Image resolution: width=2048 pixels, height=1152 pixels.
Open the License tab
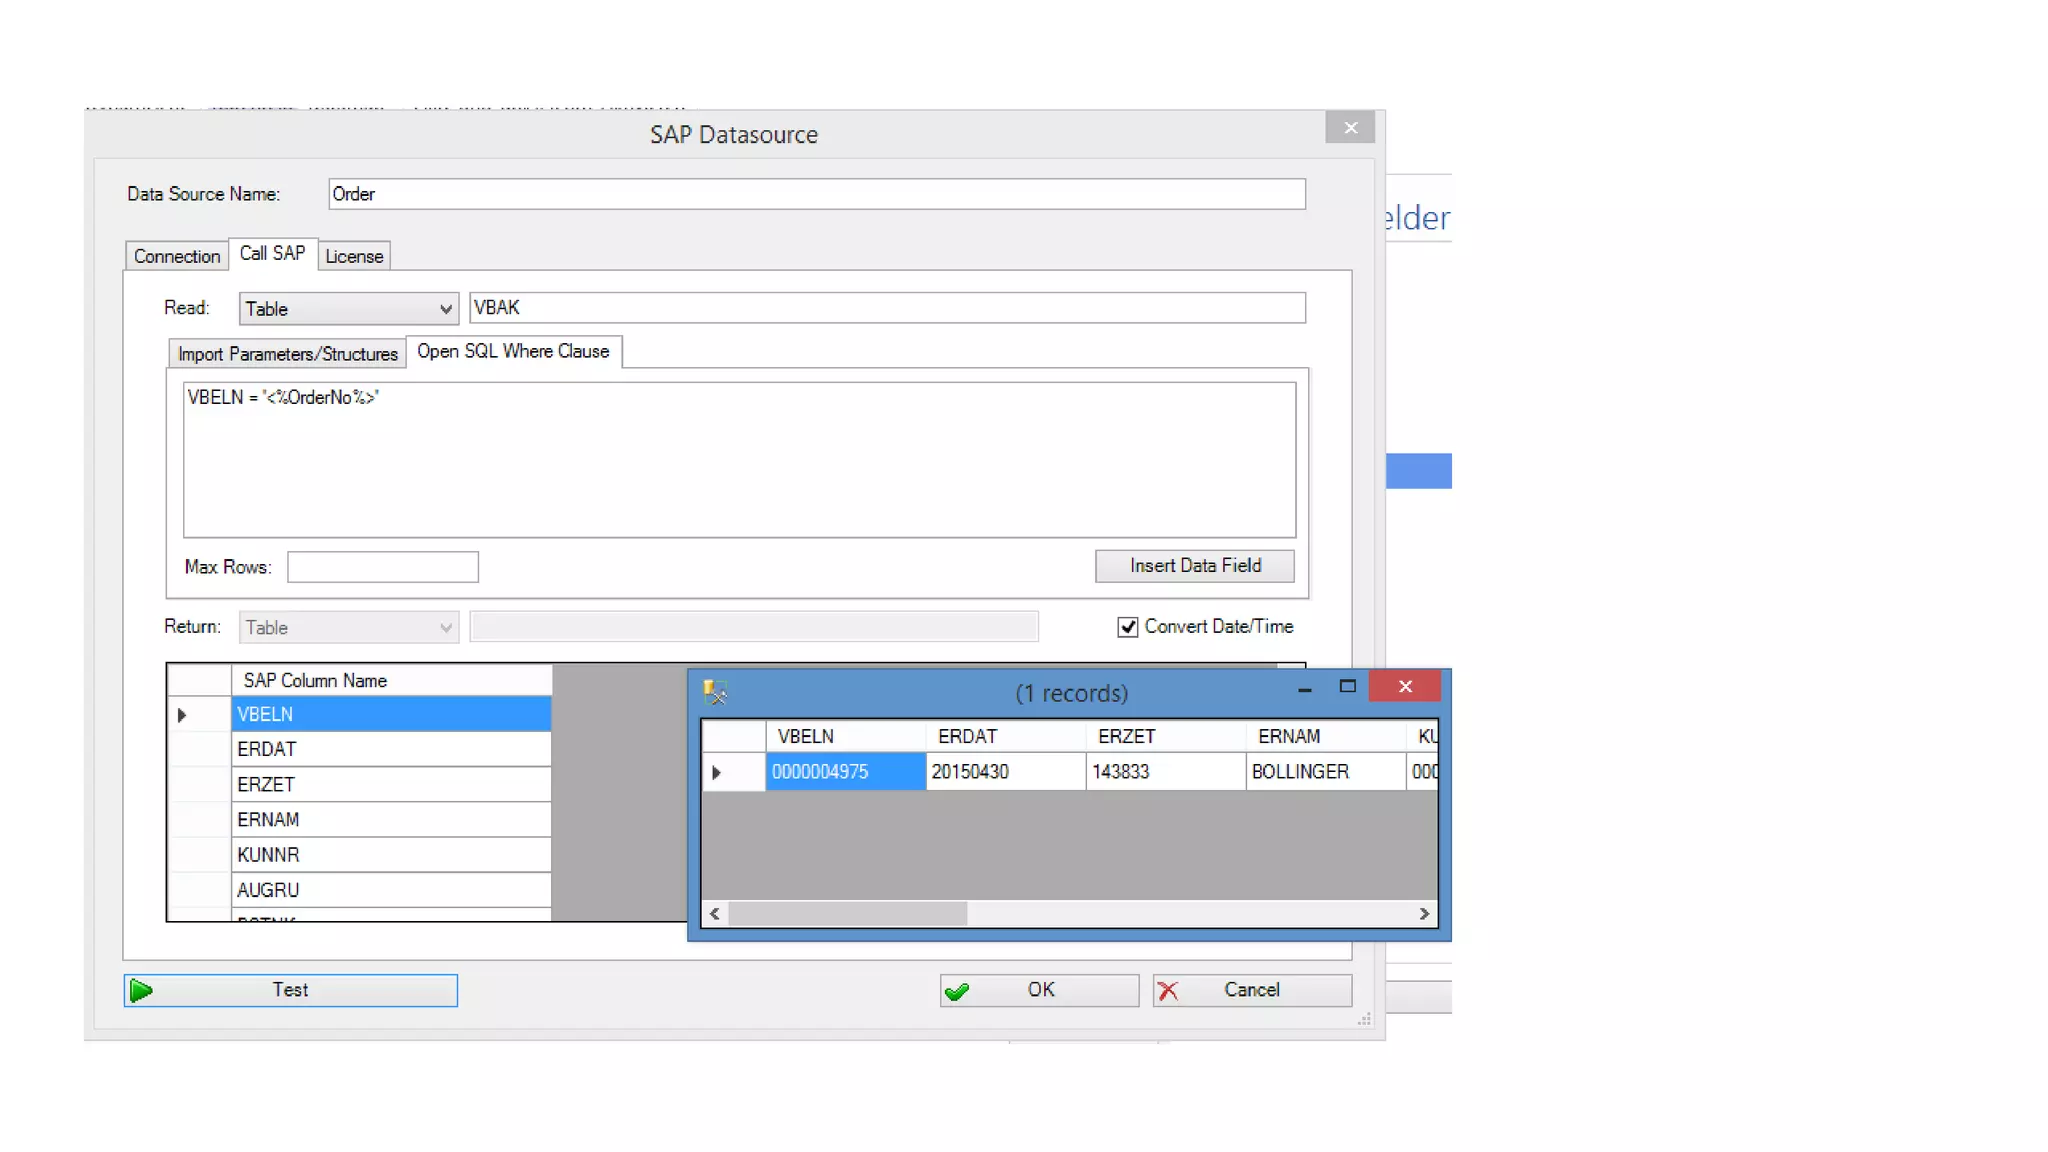click(x=354, y=256)
